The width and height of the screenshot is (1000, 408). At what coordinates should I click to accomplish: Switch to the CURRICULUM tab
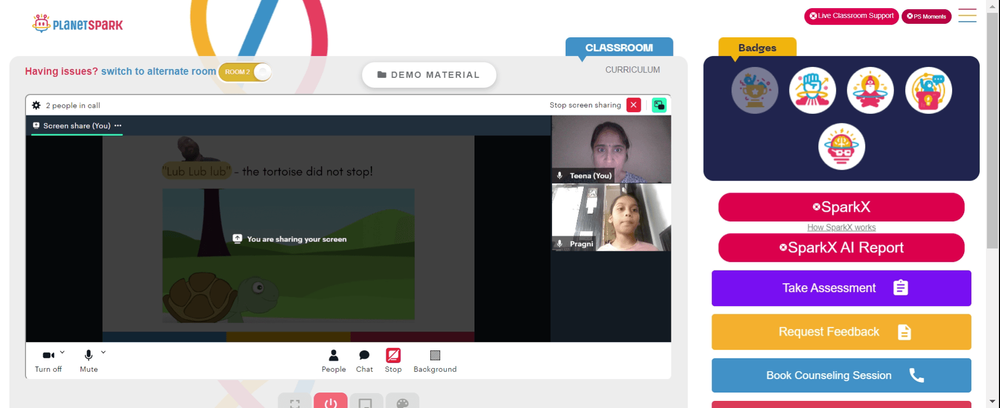click(633, 70)
